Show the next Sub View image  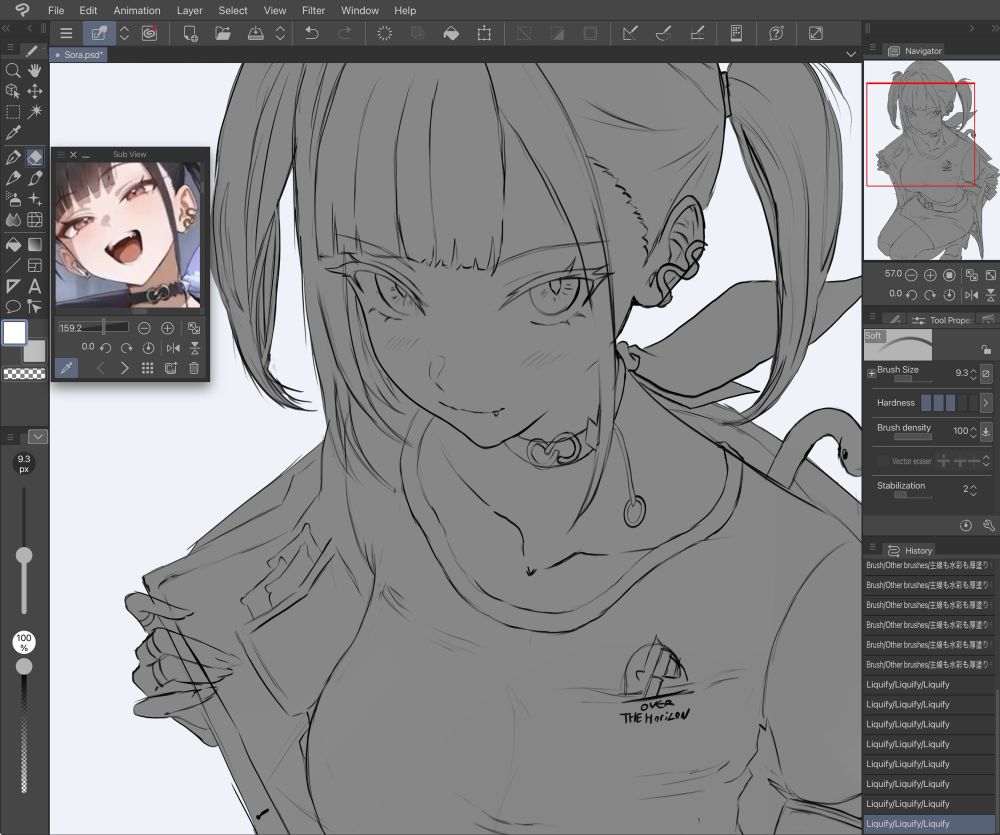coord(124,368)
